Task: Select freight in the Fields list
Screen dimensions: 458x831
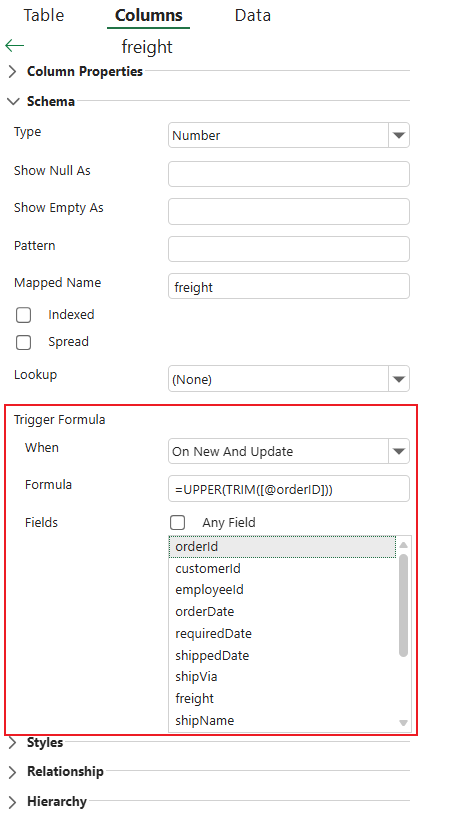Action: [283, 699]
